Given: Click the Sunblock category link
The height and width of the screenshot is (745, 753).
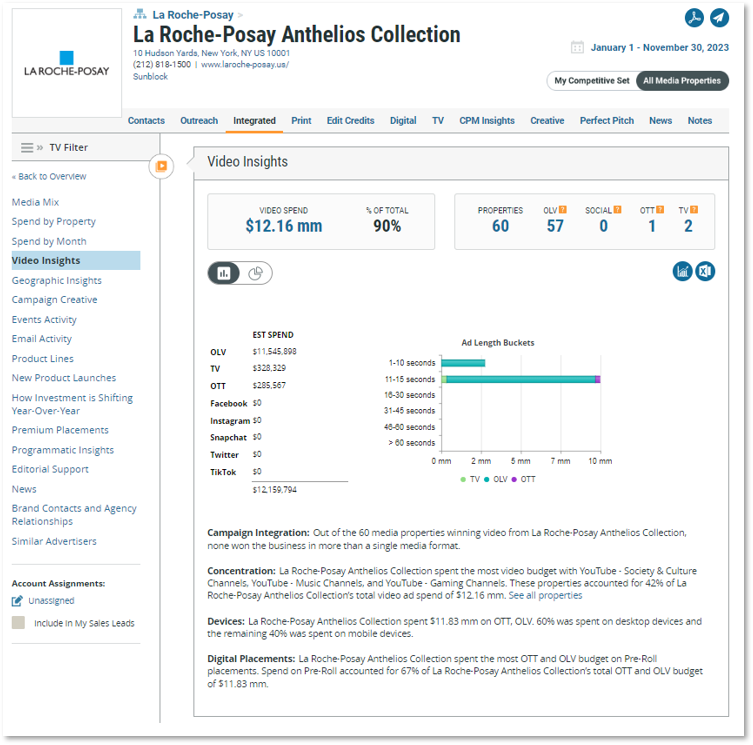Looking at the screenshot, I should [x=150, y=76].
